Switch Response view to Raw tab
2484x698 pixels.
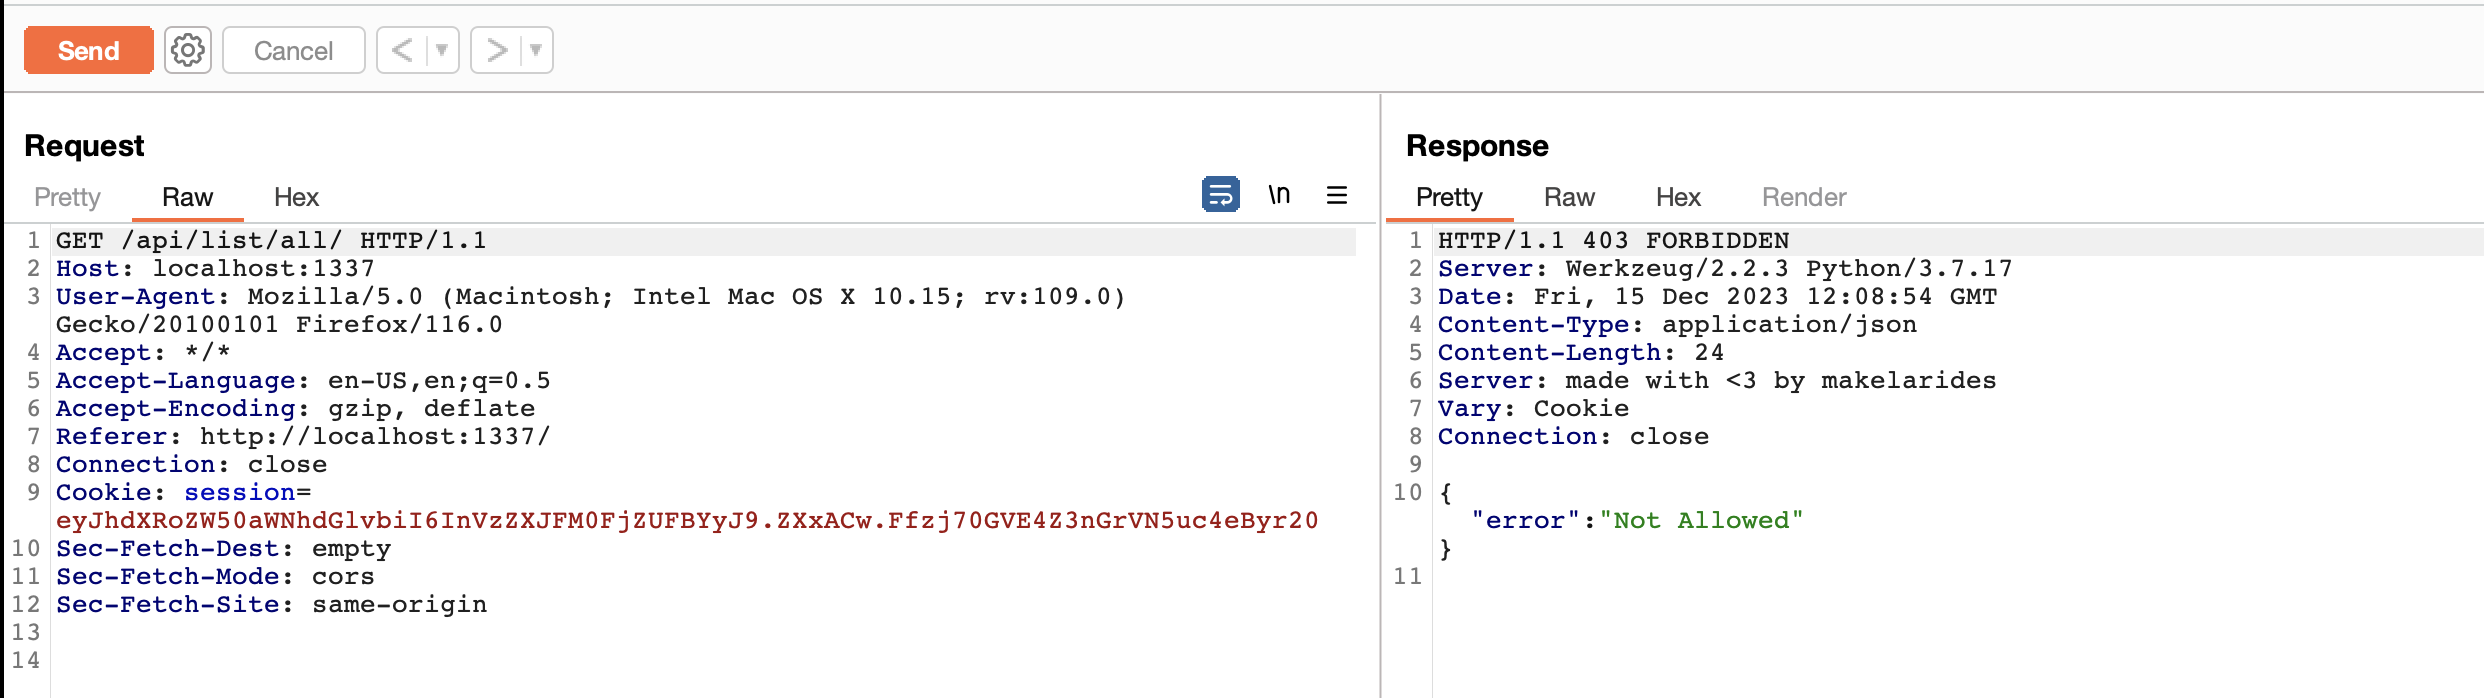coord(1569,197)
